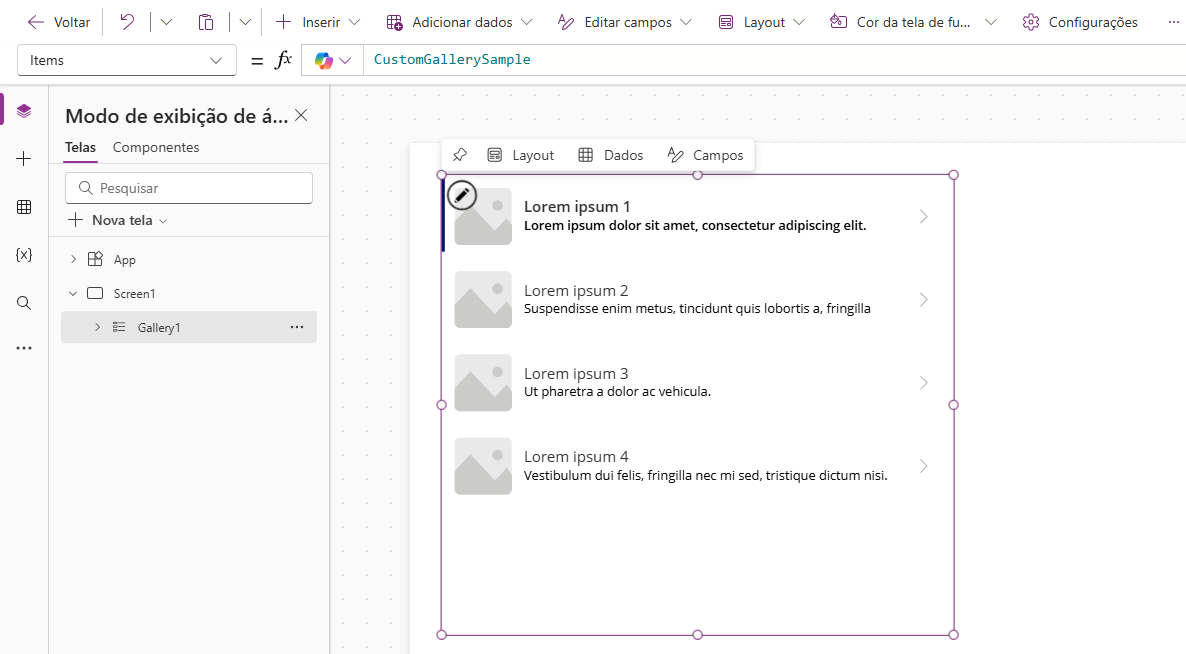Switch to the Telas tab

80,147
